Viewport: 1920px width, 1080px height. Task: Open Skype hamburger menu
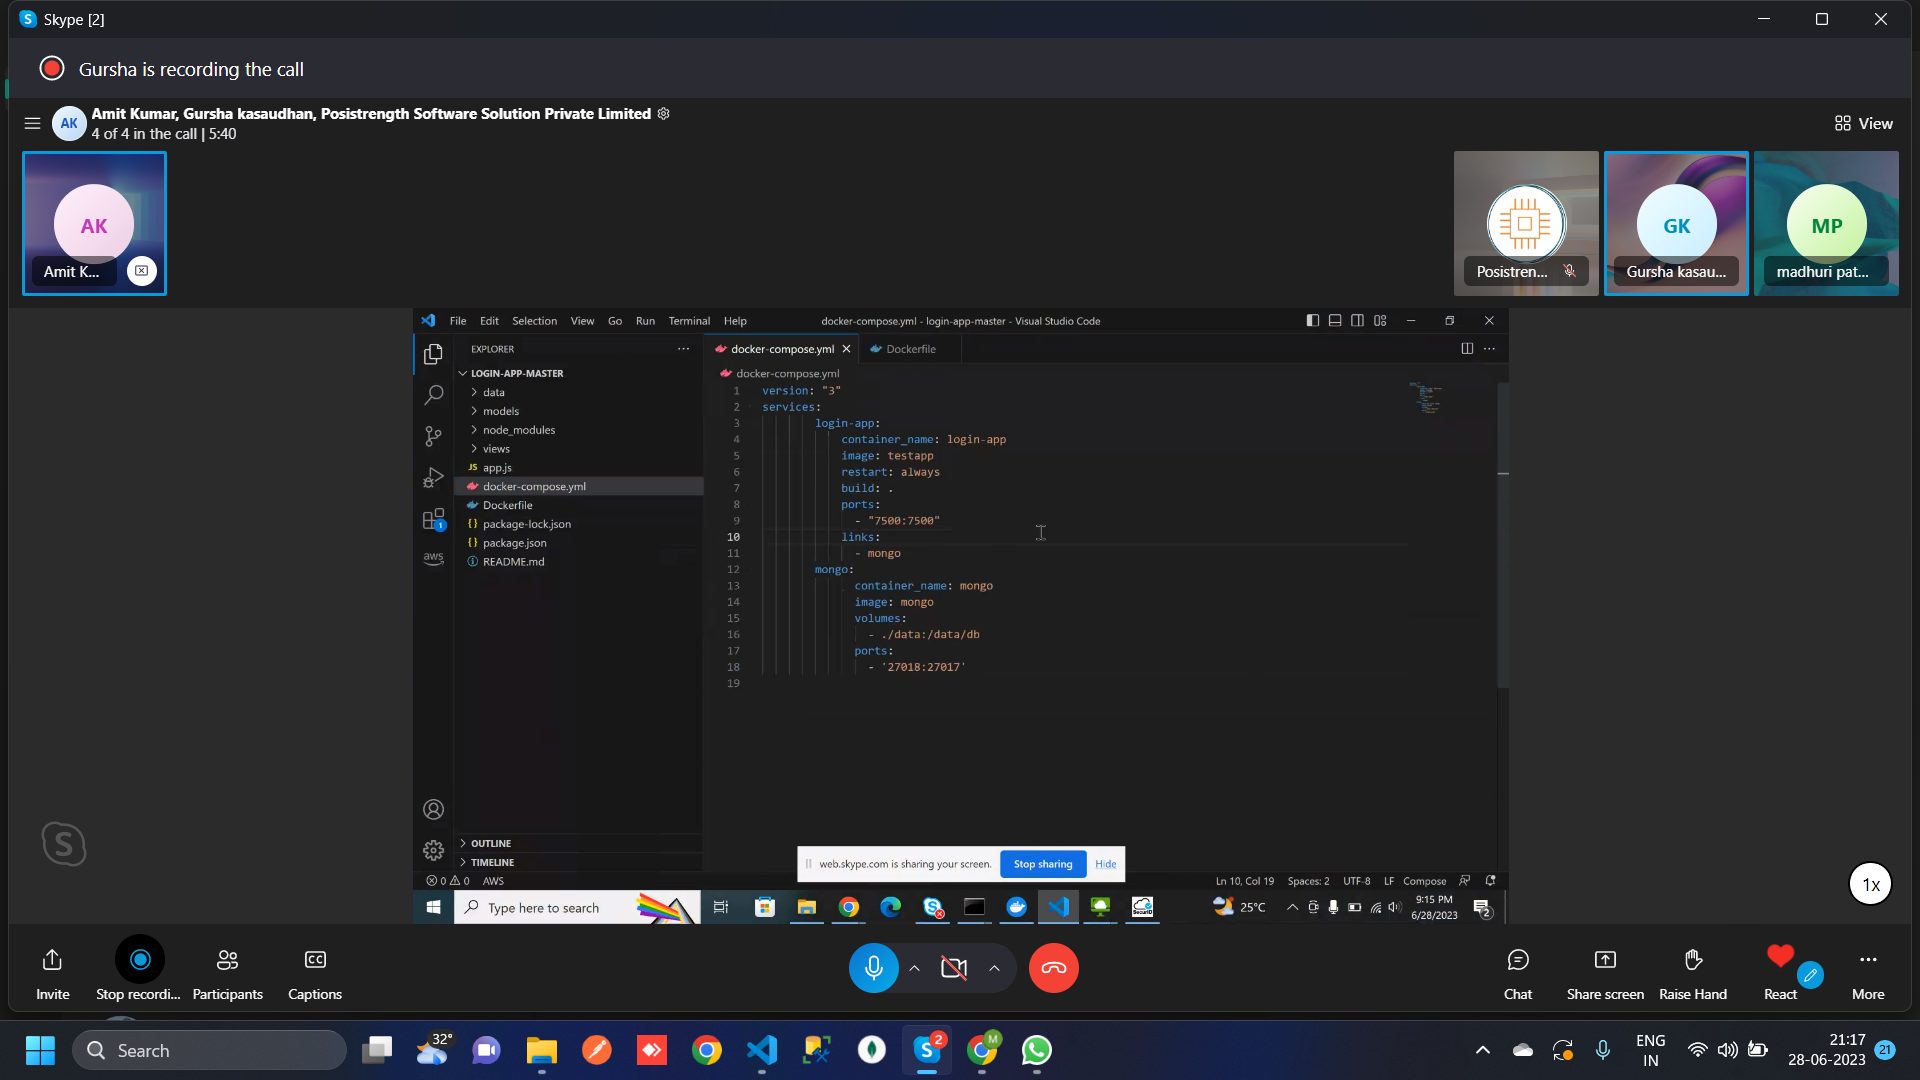(32, 123)
